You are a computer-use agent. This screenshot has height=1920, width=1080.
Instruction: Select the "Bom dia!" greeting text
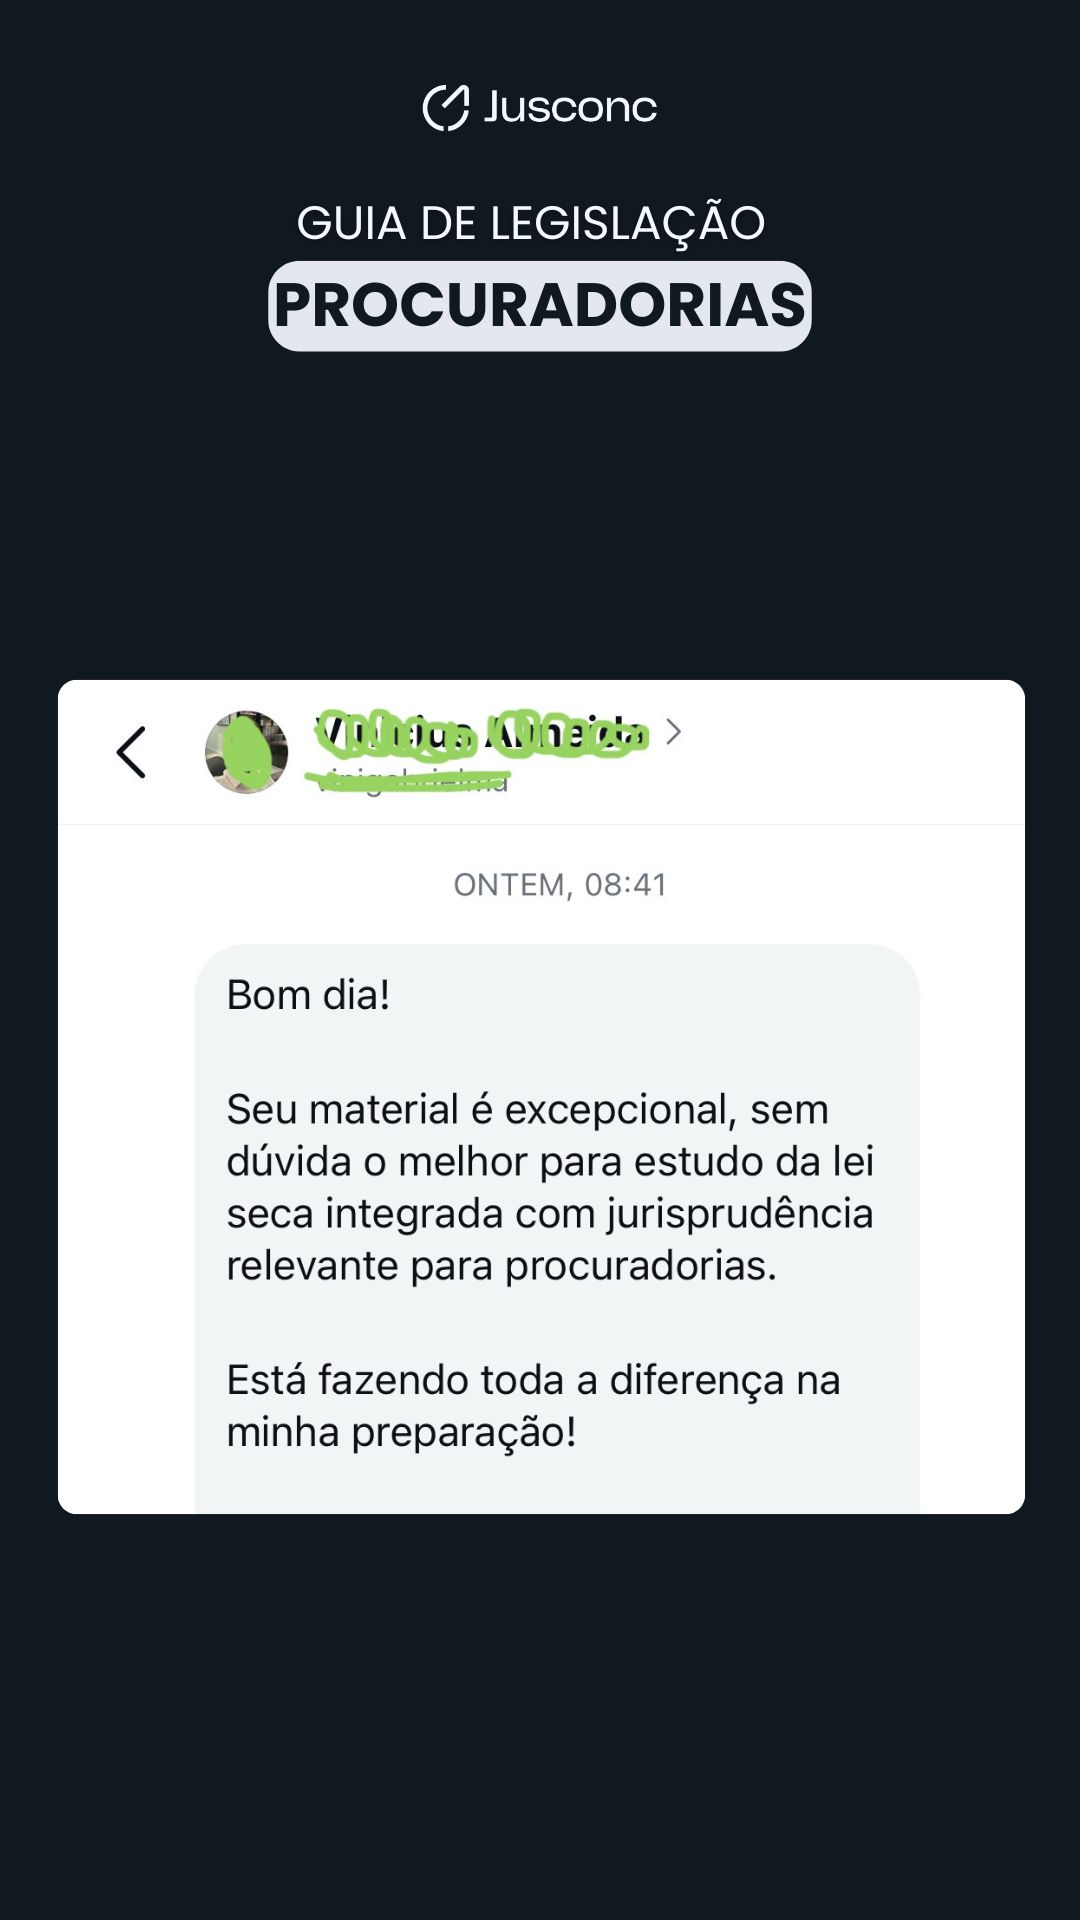point(308,995)
